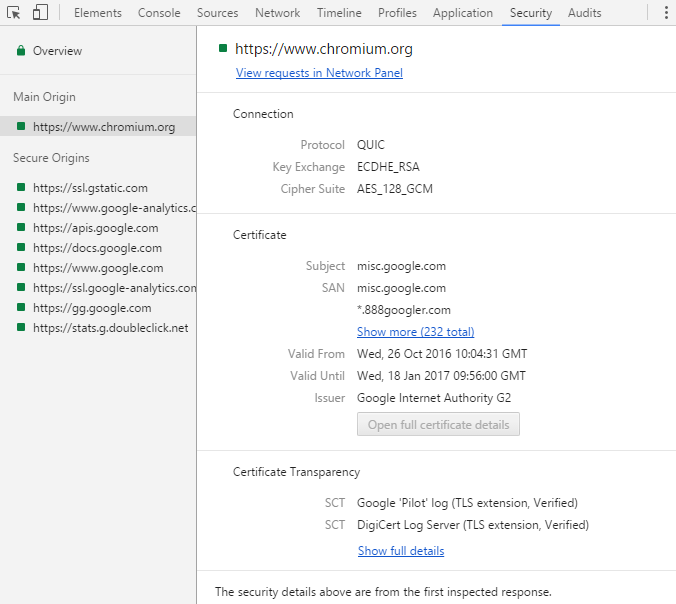This screenshot has height=604, width=676.
Task: Open the Elements tab
Action: pos(98,13)
